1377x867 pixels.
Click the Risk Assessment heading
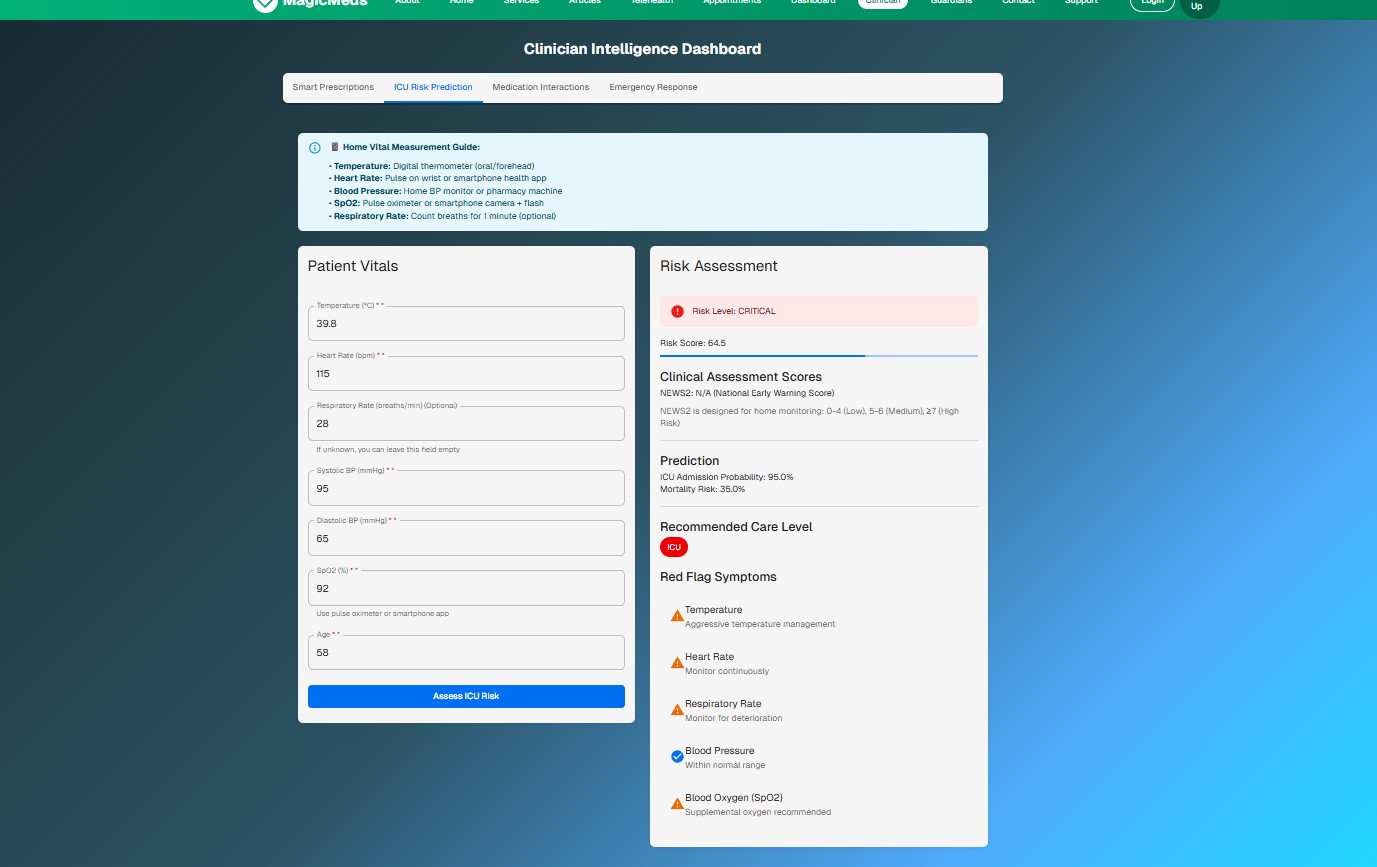[719, 266]
